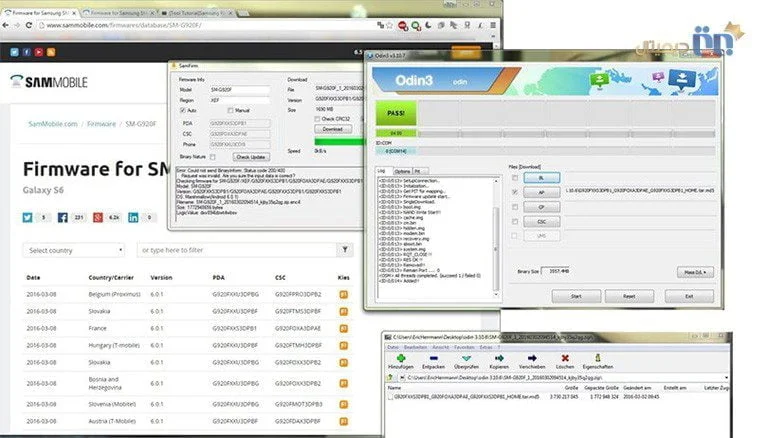Toggle Binary Nature checkbox in SamFirm

pos(213,157)
